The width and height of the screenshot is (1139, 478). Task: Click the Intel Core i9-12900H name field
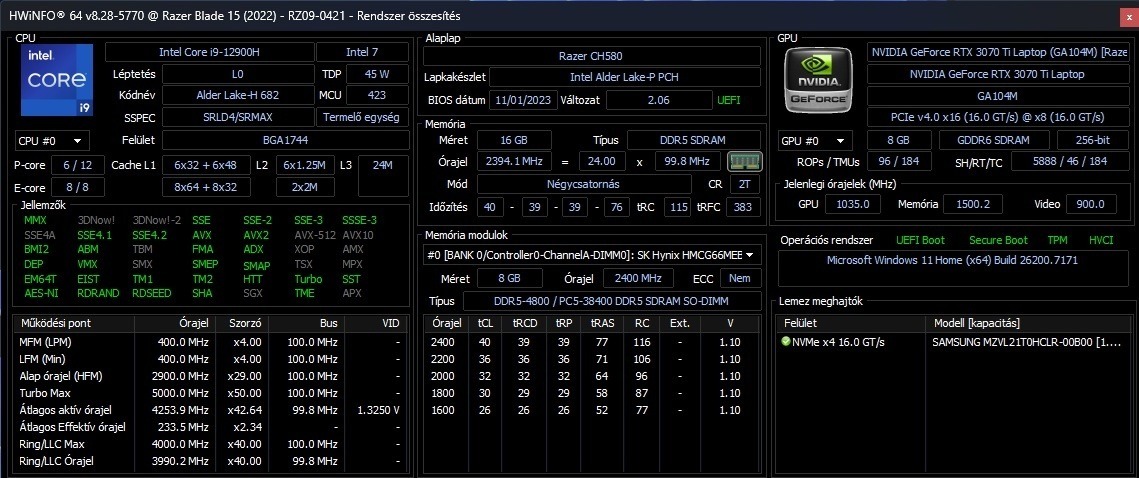210,52
